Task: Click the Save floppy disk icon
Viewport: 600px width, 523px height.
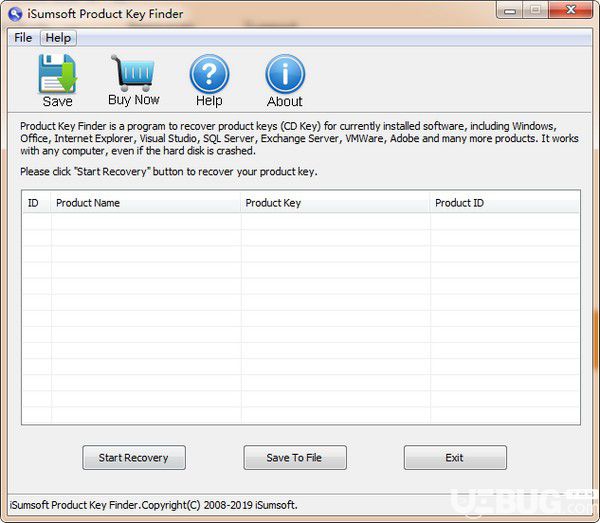Action: pos(57,73)
